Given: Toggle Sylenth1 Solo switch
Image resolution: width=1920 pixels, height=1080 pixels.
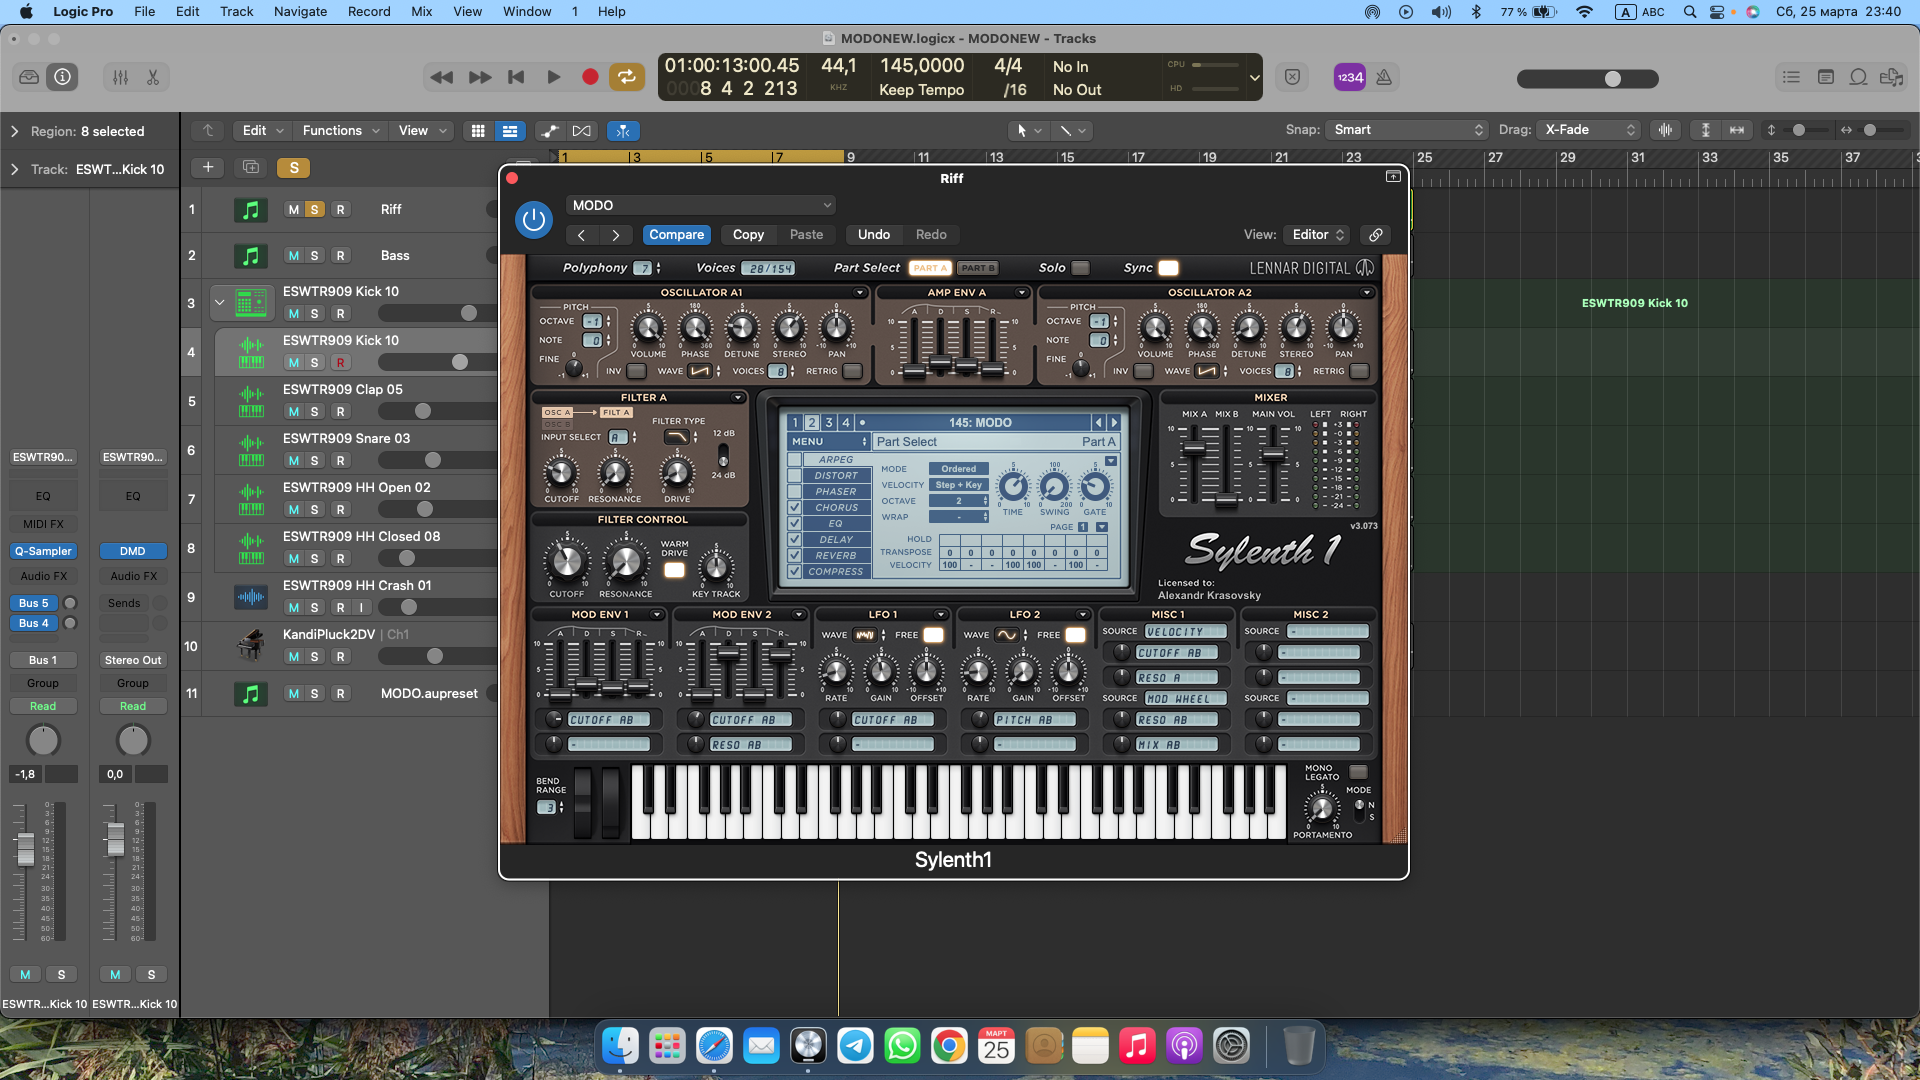Looking at the screenshot, I should [1080, 268].
